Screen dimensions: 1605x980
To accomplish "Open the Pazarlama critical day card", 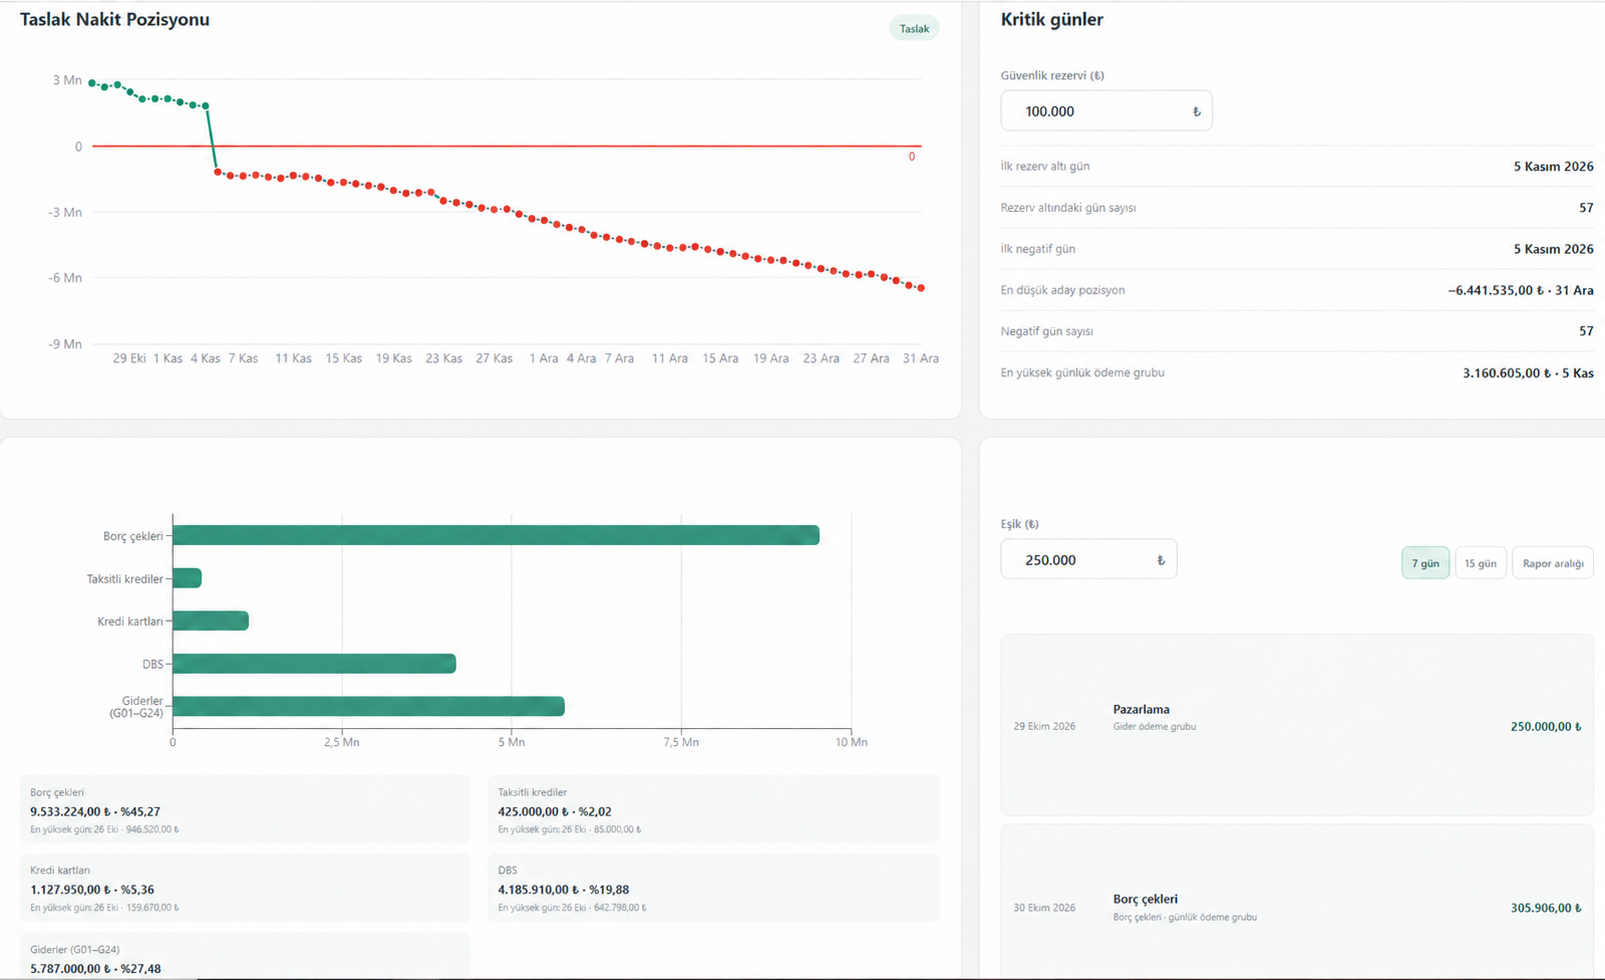I will [x=1297, y=725].
